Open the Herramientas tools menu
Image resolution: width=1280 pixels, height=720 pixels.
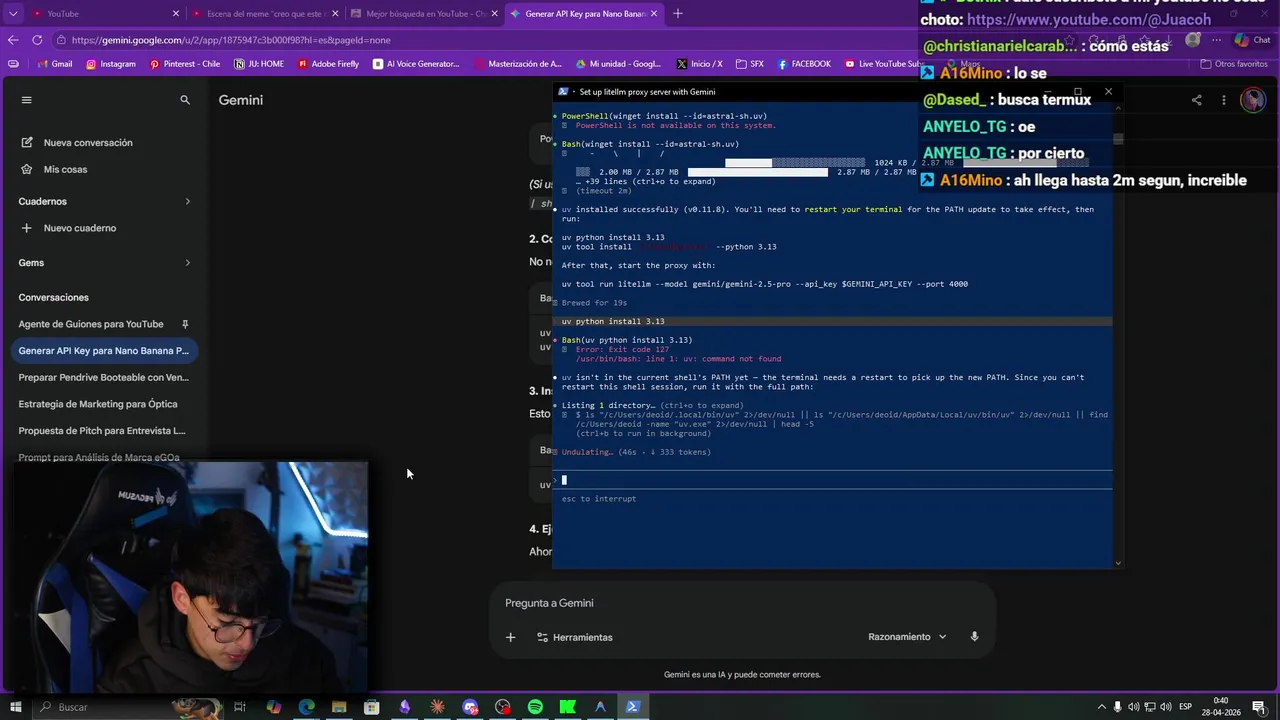(x=575, y=637)
